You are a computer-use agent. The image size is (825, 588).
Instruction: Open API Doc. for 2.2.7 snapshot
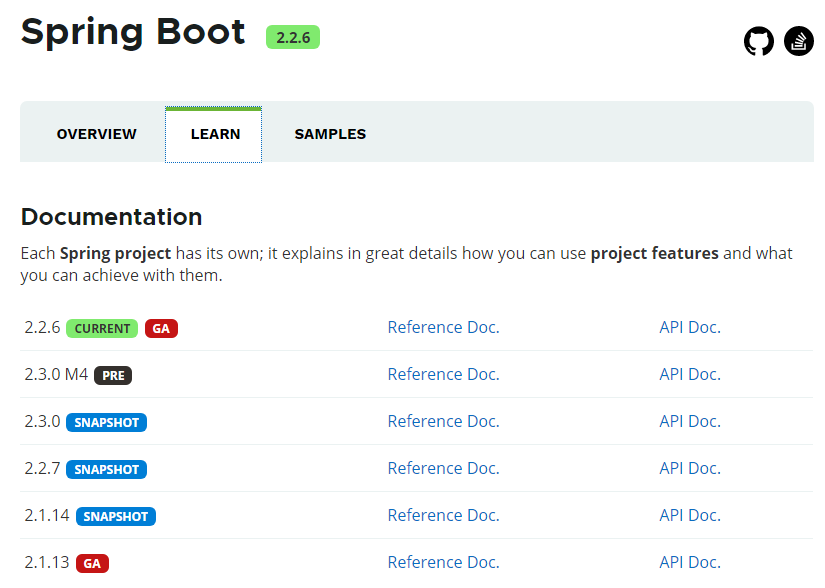point(690,468)
